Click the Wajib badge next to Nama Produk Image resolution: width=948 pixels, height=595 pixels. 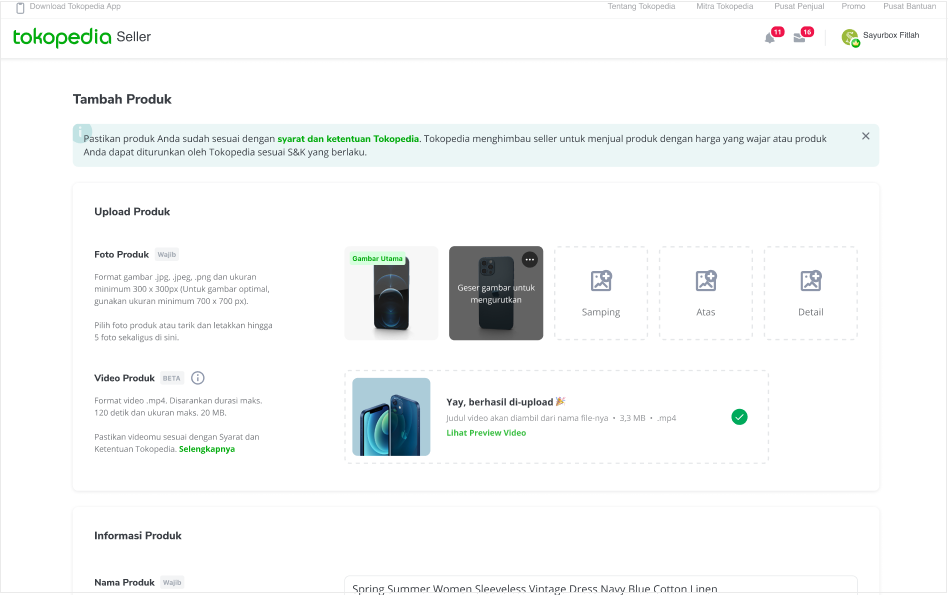172,582
